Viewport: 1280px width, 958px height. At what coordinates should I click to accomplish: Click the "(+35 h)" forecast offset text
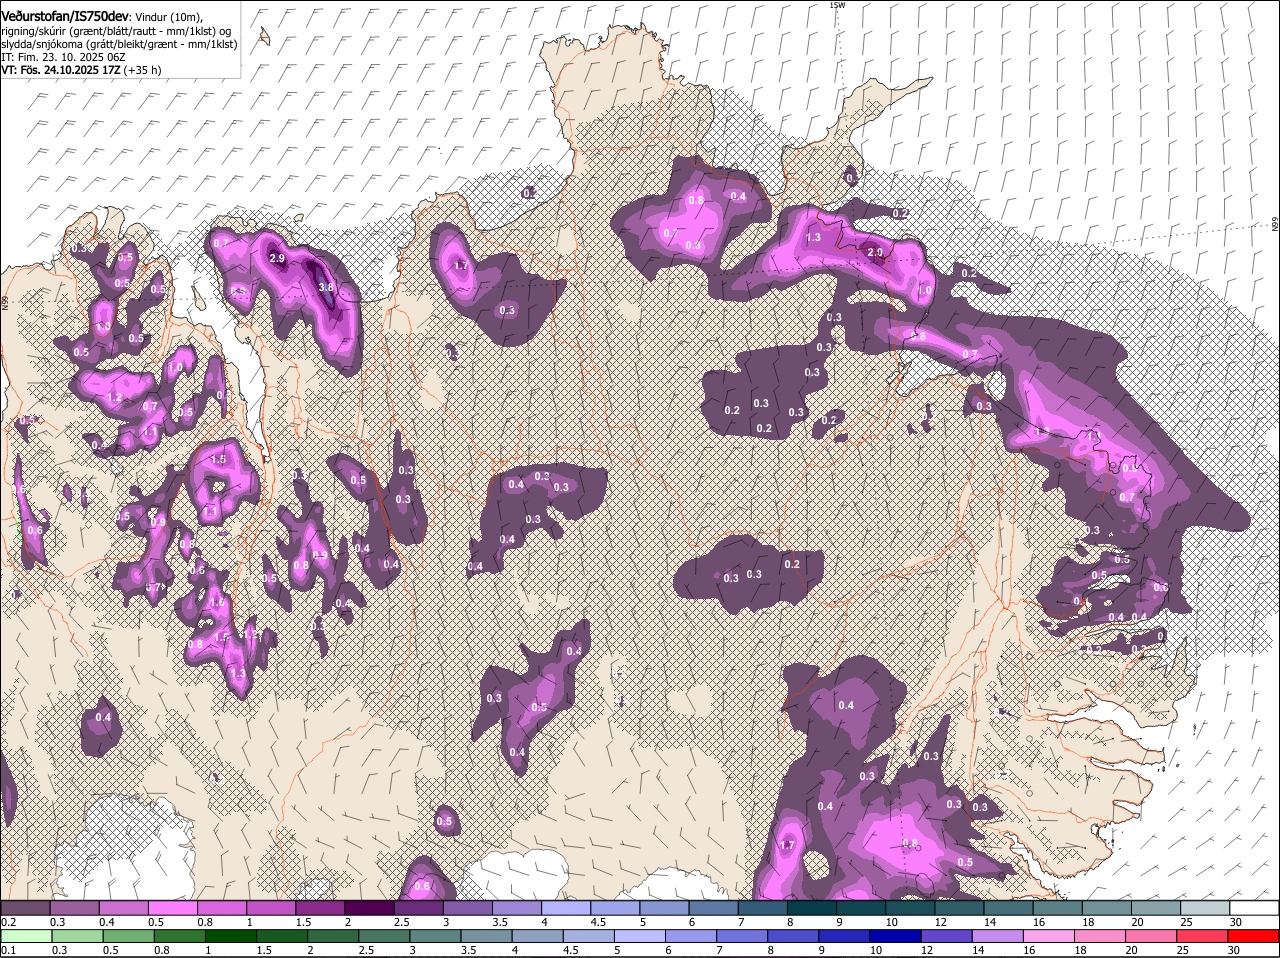pyautogui.click(x=143, y=70)
